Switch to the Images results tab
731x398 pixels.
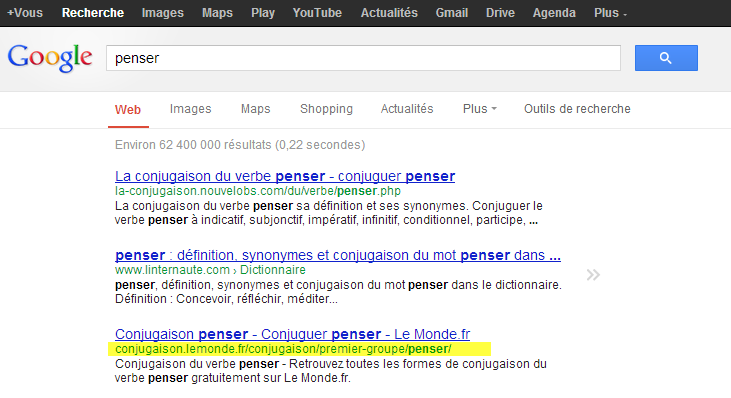(190, 109)
